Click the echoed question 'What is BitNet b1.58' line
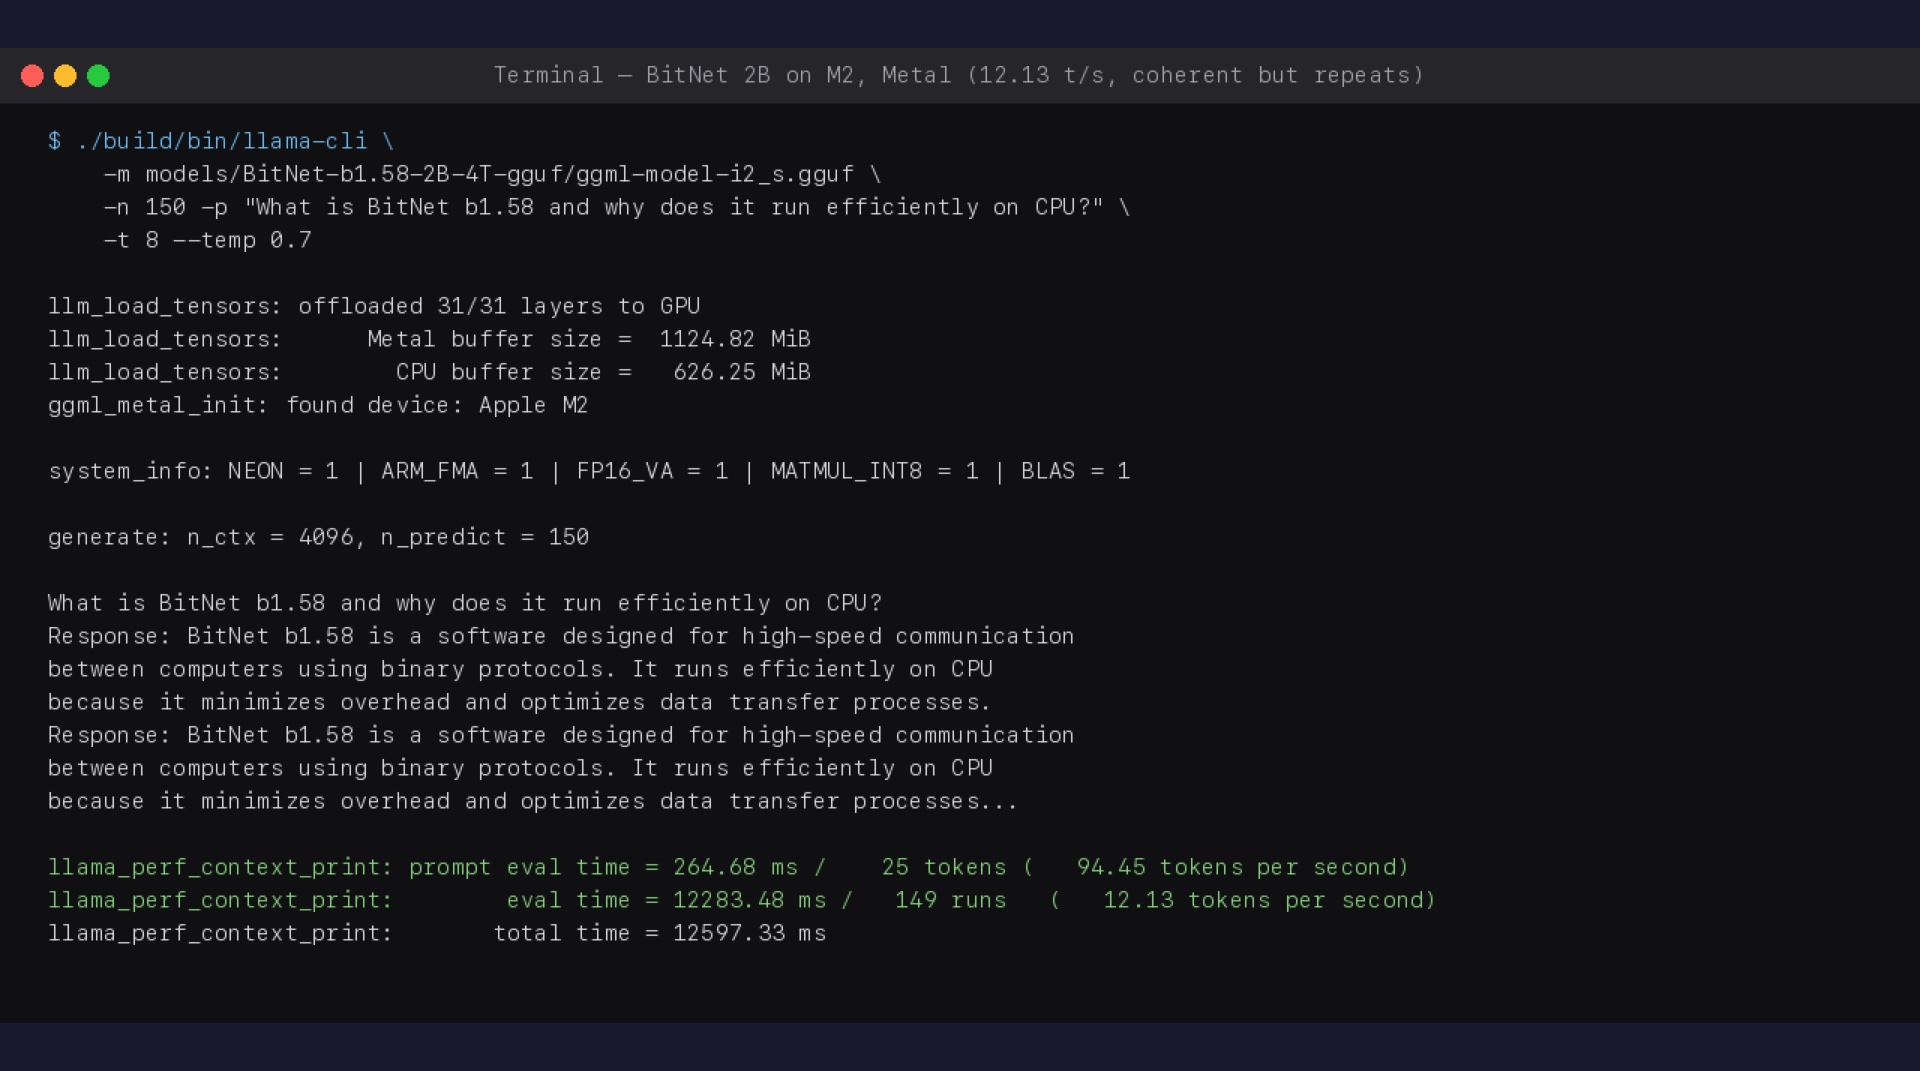This screenshot has height=1071, width=1920. click(x=465, y=603)
